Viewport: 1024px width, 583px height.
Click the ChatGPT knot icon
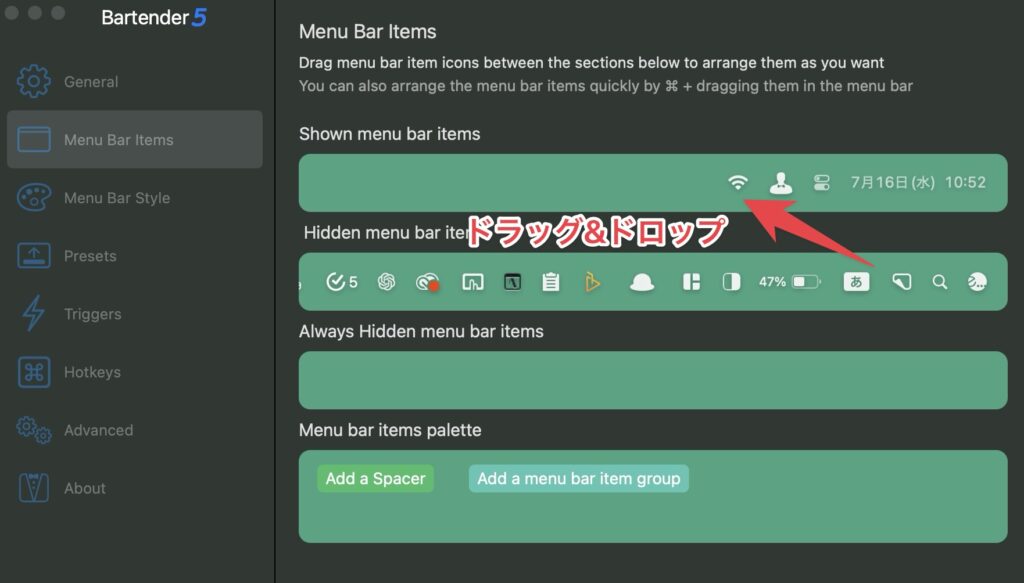(387, 281)
